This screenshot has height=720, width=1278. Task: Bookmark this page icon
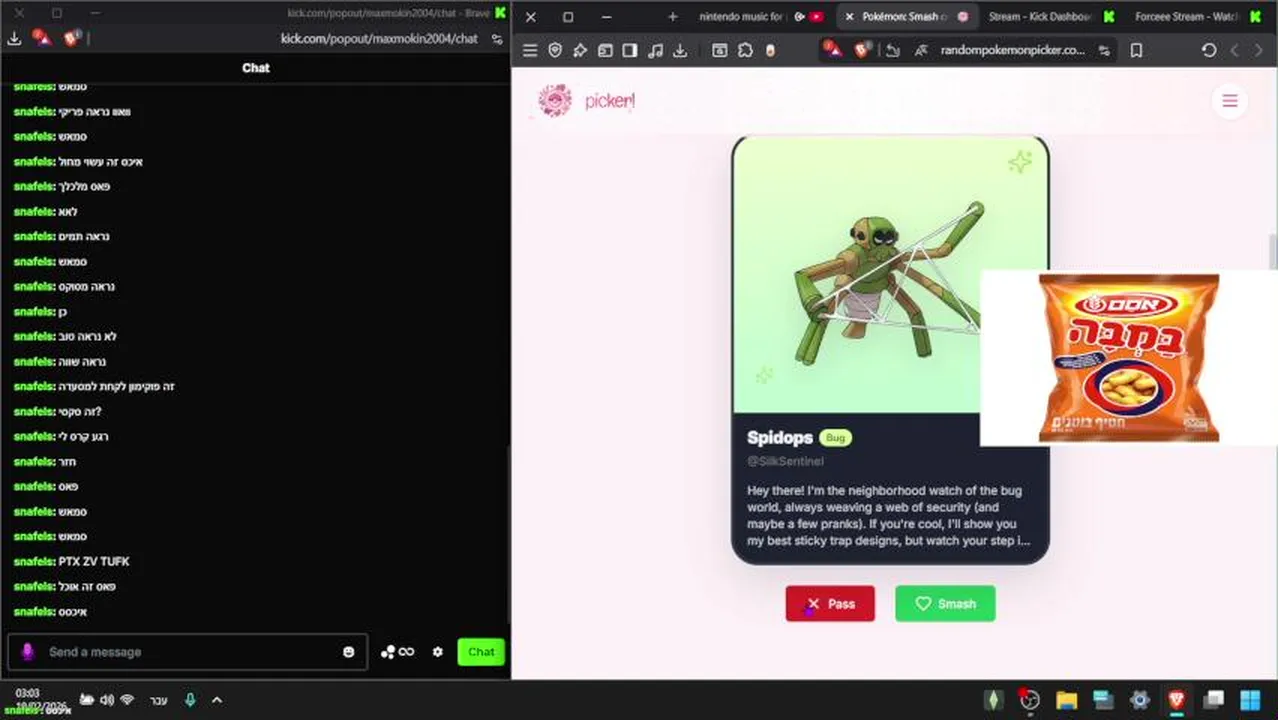[1136, 50]
